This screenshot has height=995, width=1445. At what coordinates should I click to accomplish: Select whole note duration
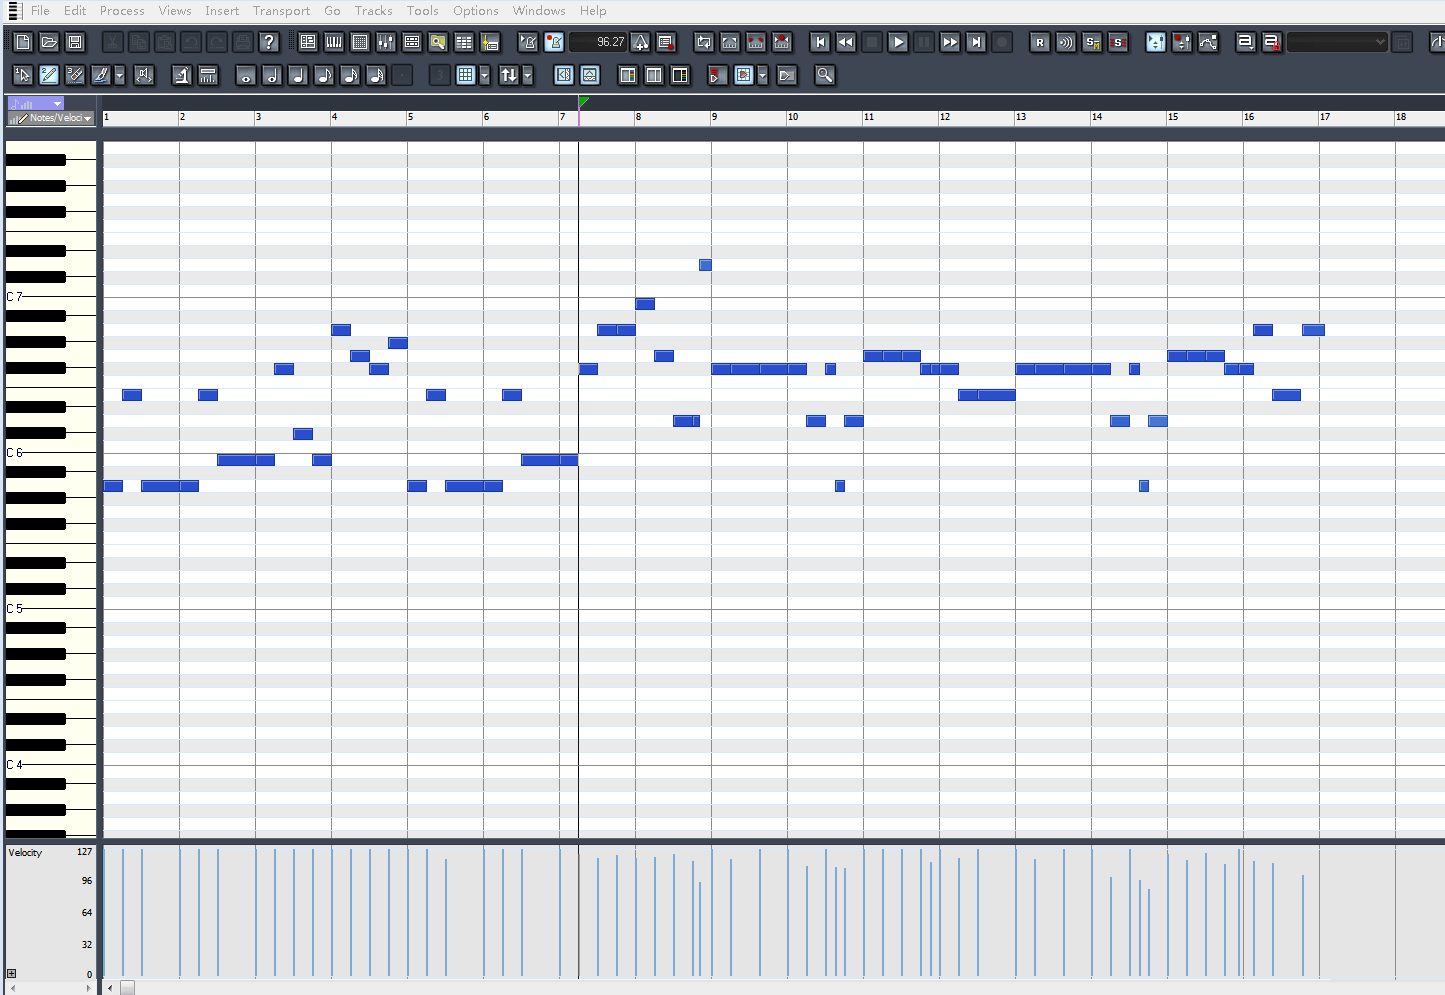coord(246,75)
